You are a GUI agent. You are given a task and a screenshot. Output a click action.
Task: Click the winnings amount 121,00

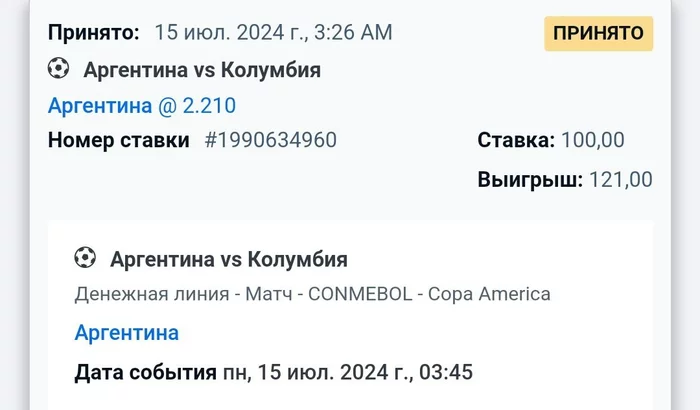pos(620,180)
